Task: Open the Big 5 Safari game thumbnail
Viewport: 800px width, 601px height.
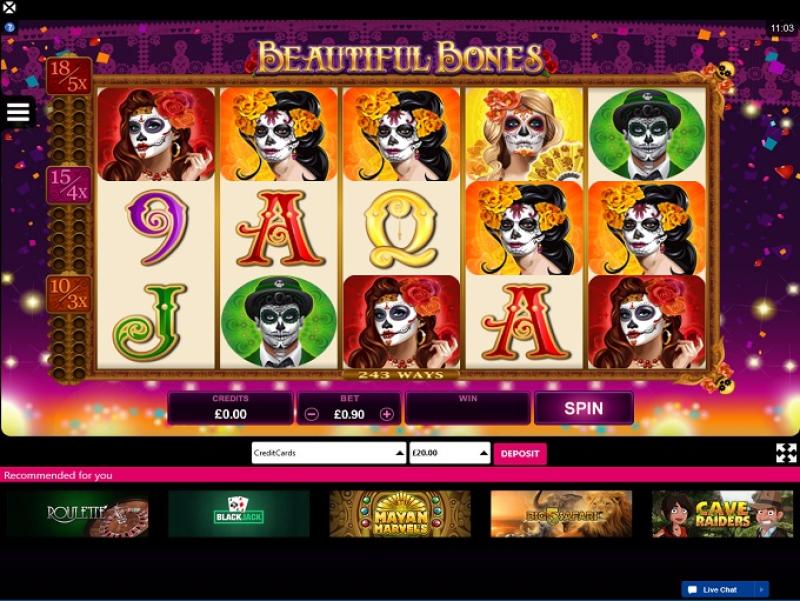Action: point(561,513)
